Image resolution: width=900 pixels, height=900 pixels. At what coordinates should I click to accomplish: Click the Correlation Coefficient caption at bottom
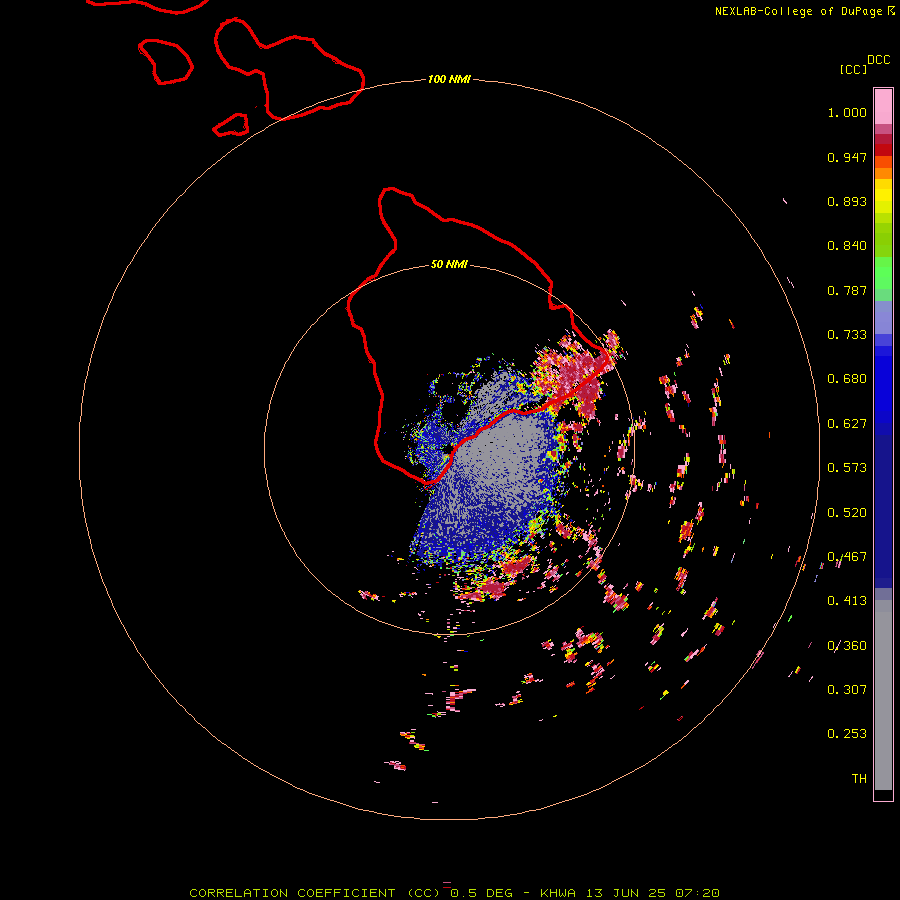(454, 893)
